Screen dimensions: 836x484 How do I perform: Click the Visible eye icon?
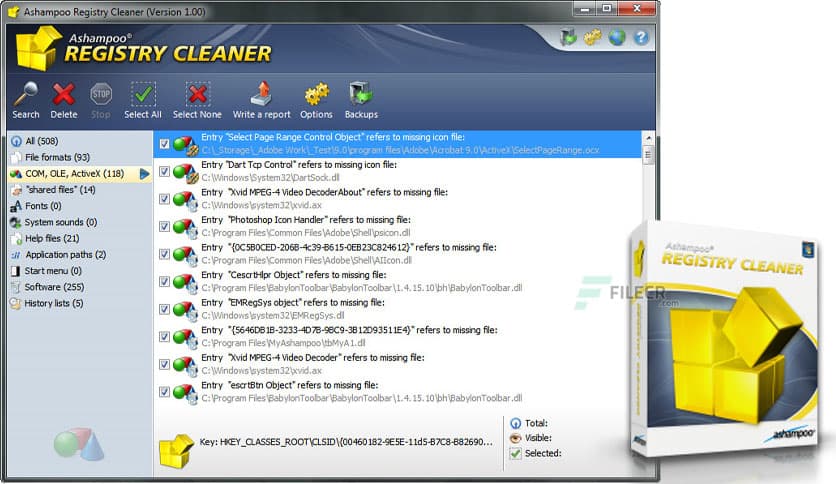coord(516,438)
